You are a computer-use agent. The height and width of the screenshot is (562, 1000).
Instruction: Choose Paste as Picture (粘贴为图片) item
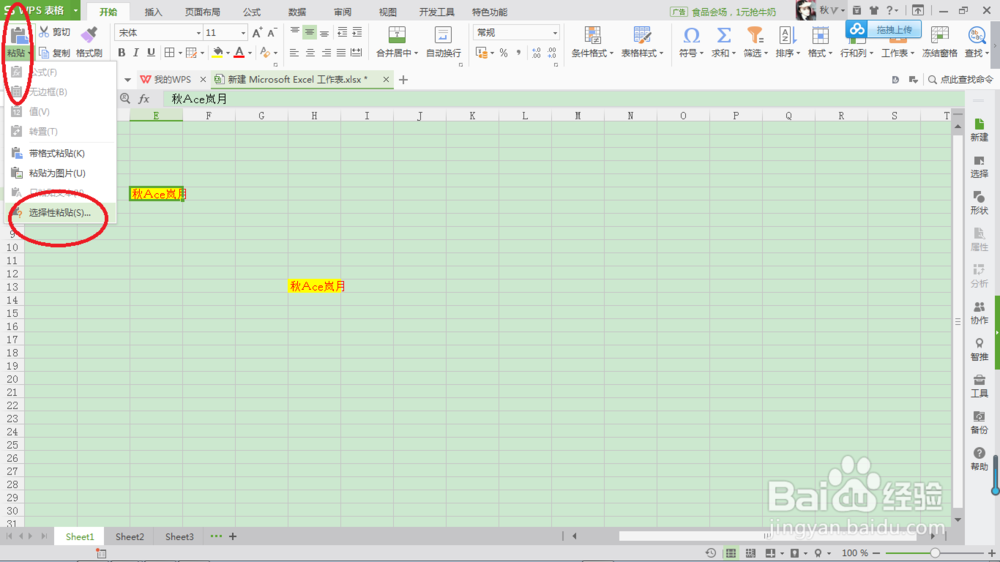(x=60, y=173)
